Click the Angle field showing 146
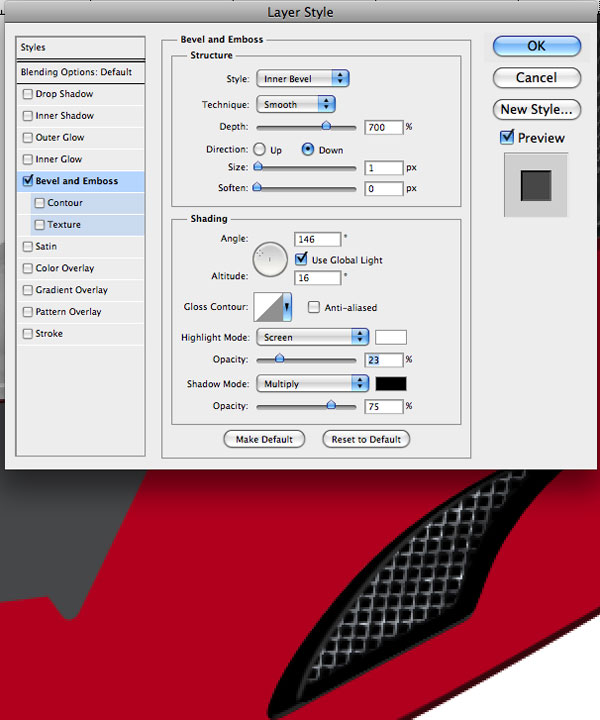Screen dimensions: 600x720 click(318, 239)
